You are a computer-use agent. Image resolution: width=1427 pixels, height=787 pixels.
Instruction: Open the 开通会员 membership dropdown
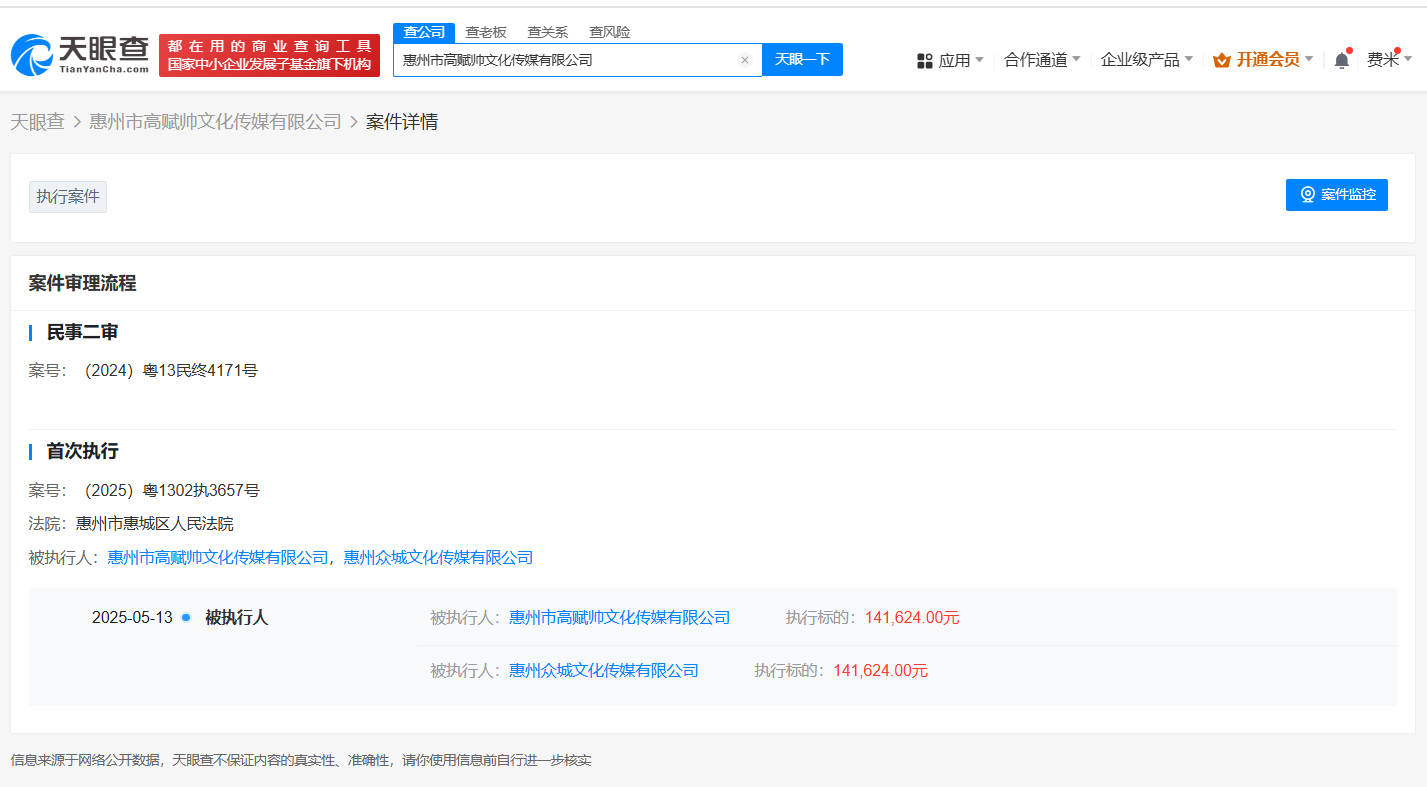[x=1263, y=60]
